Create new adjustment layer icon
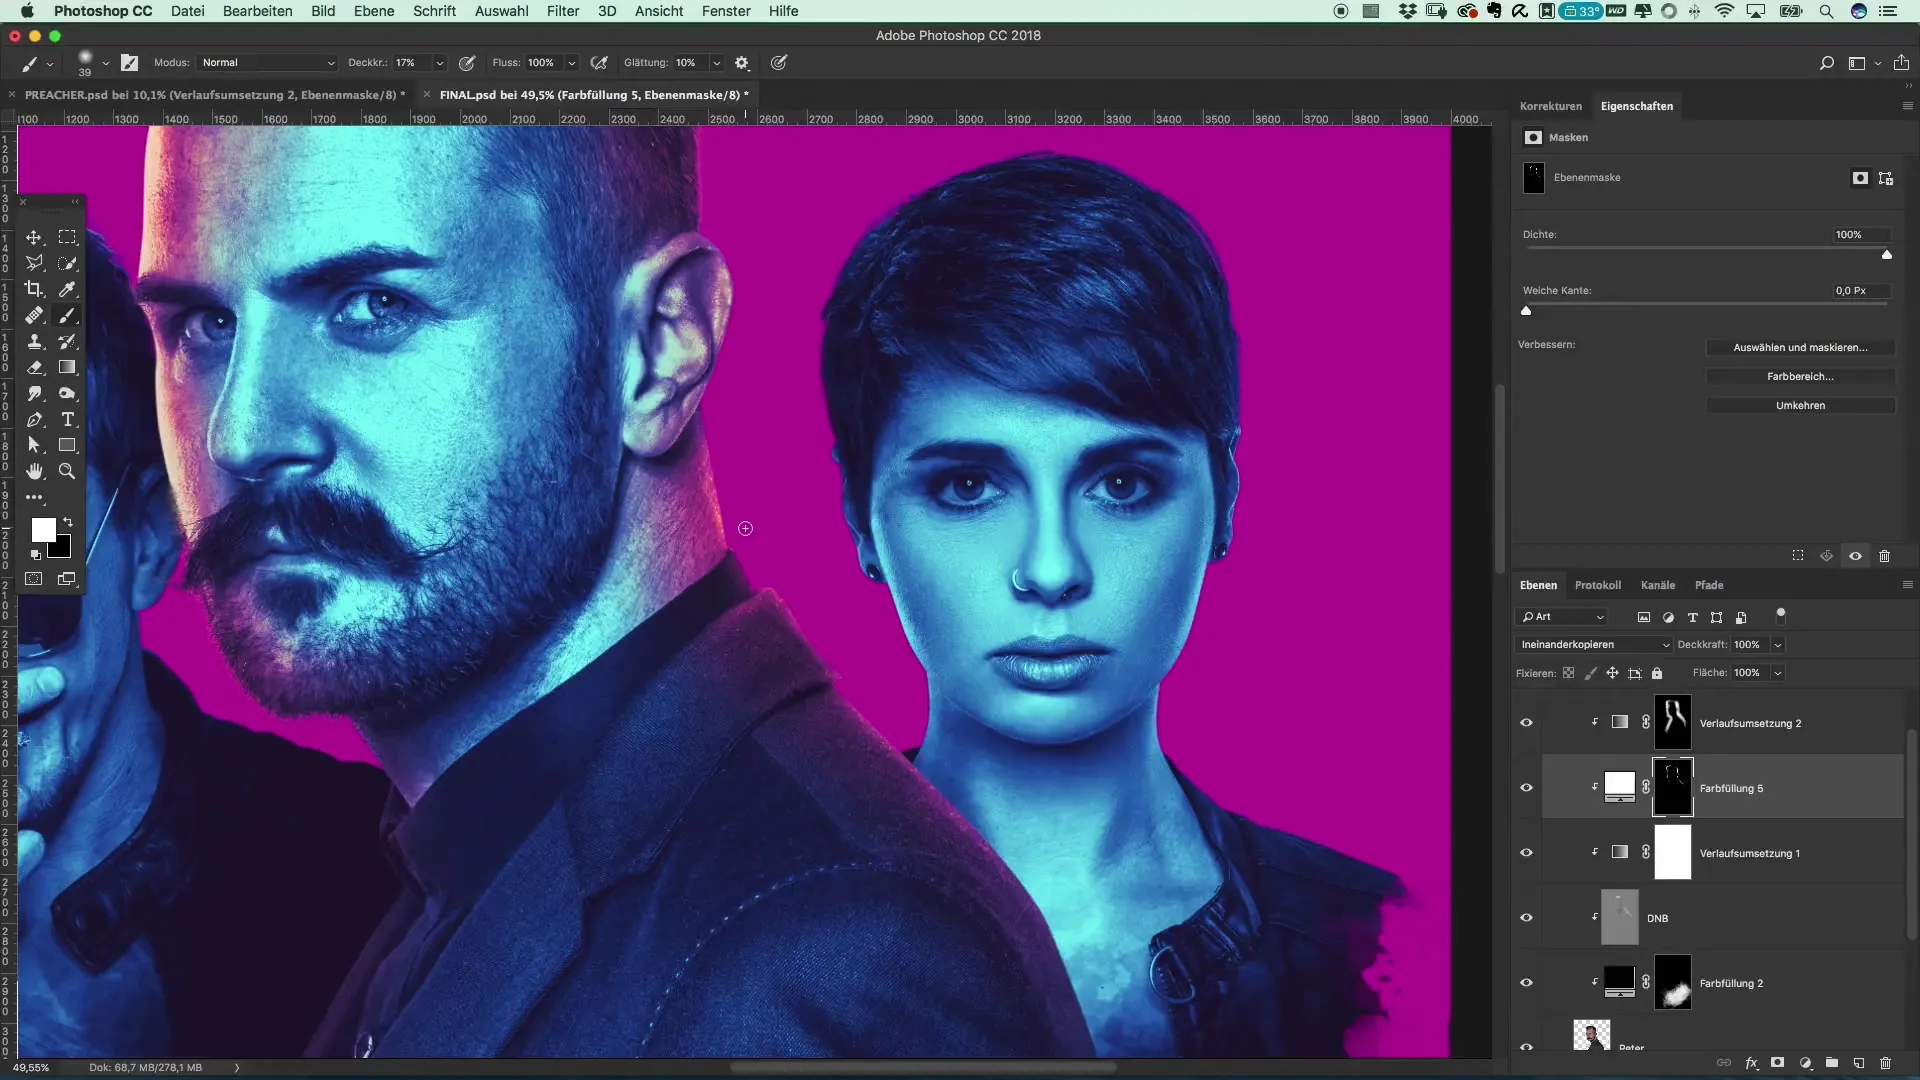 tap(1805, 1063)
